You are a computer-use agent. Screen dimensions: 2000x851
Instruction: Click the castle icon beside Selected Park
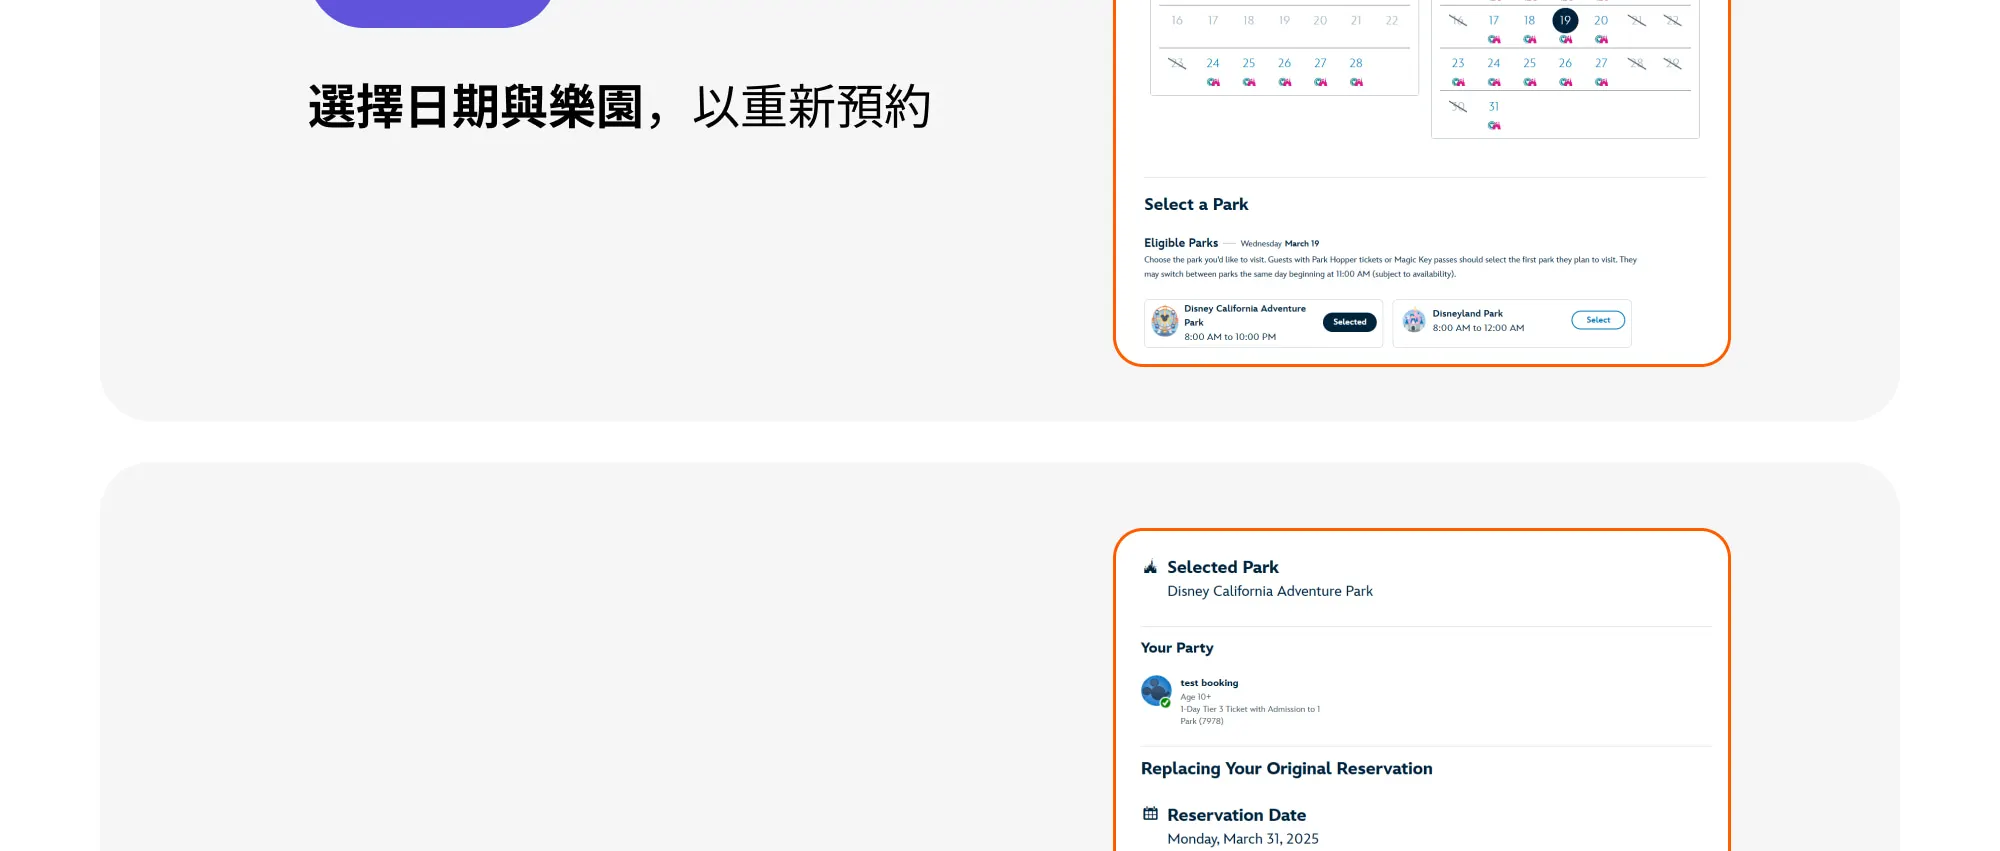point(1150,567)
